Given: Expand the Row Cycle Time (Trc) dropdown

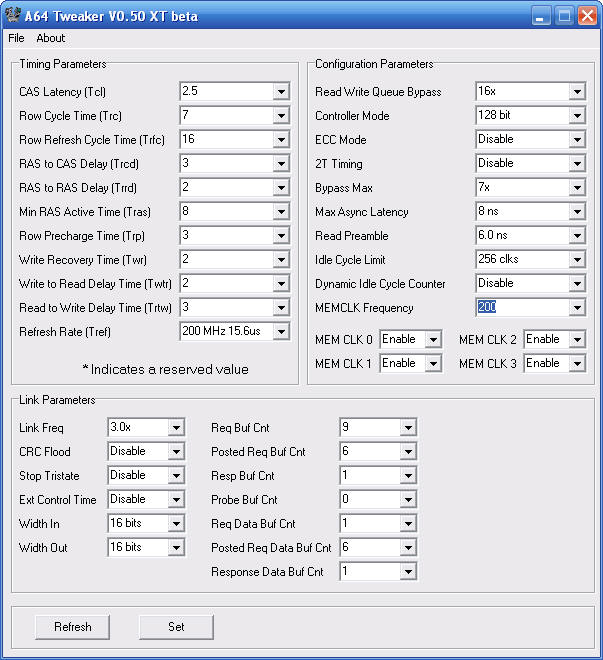Looking at the screenshot, I should 281,115.
